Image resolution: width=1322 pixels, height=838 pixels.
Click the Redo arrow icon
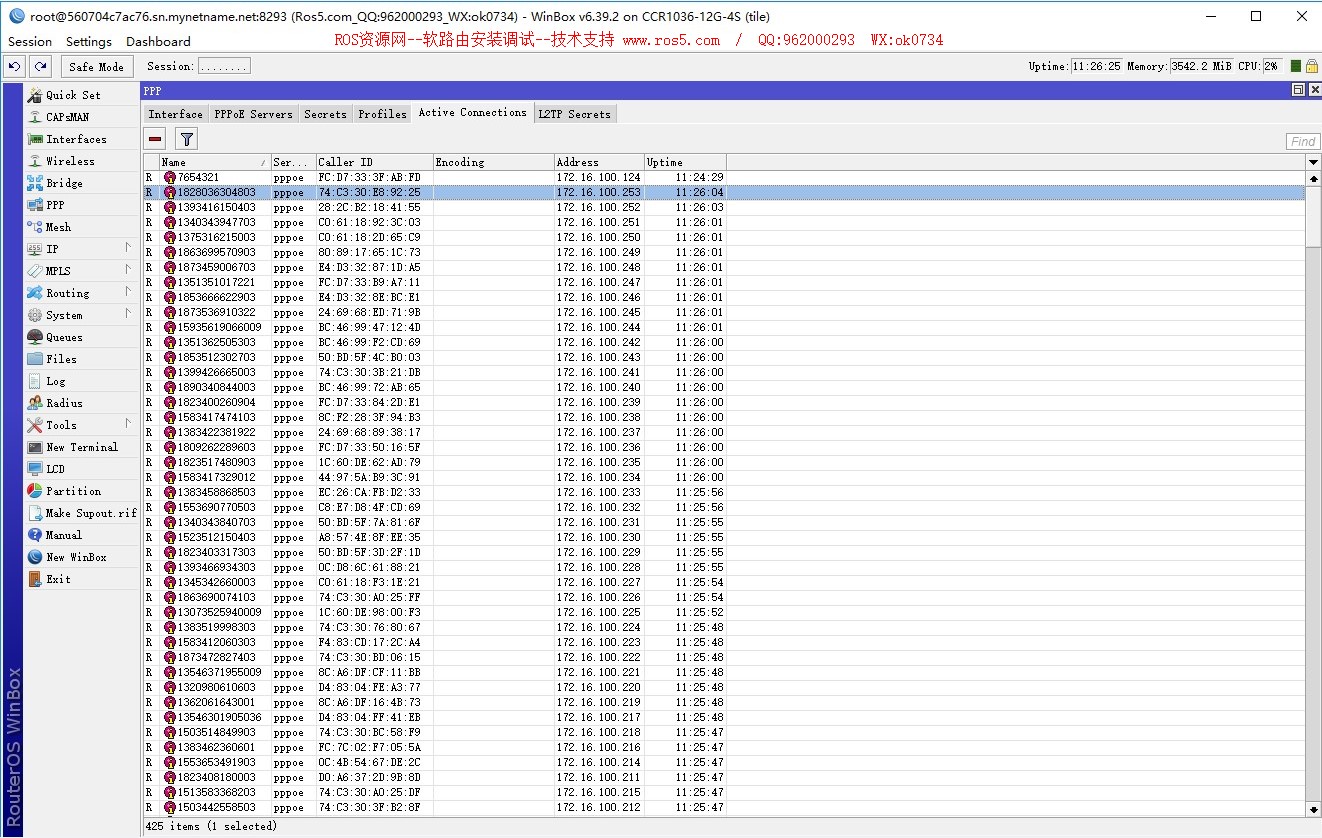40,66
